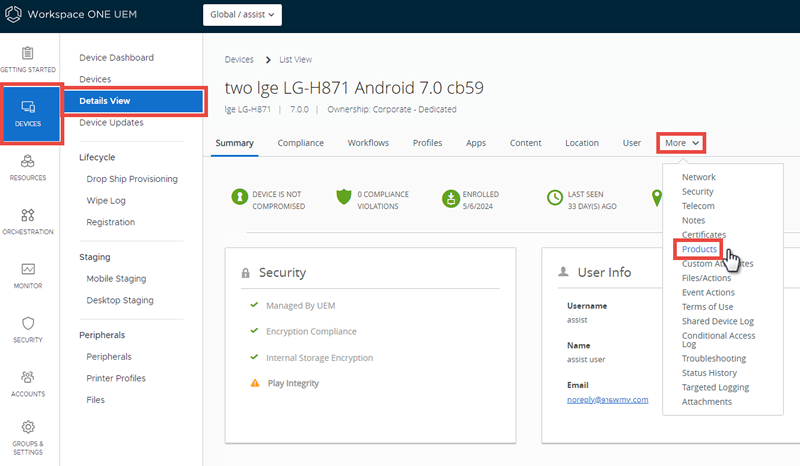
Task: Choose Telecom from the More menu
Action: 698,206
